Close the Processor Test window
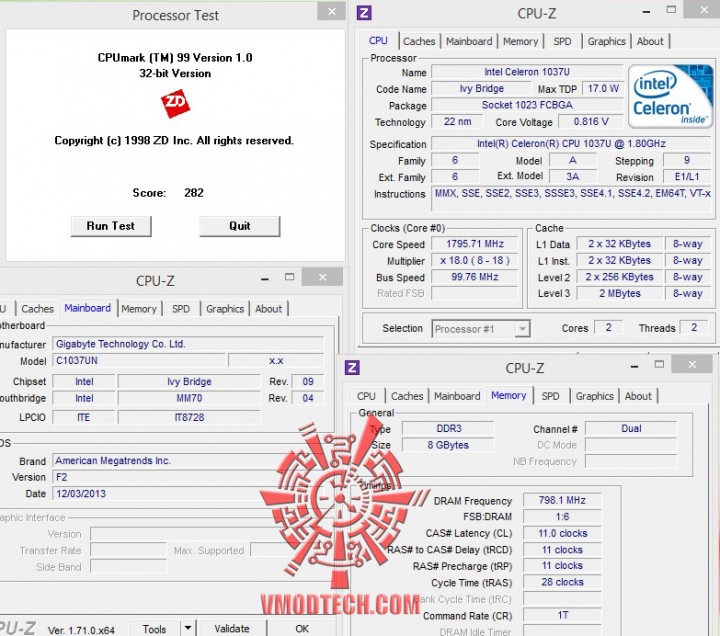The width and height of the screenshot is (720, 636). point(332,11)
